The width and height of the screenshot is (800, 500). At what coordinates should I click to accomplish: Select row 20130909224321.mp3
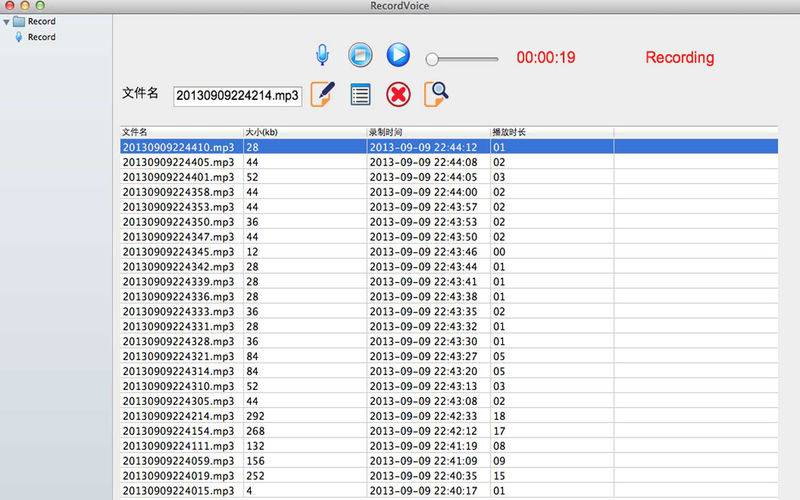(x=449, y=356)
